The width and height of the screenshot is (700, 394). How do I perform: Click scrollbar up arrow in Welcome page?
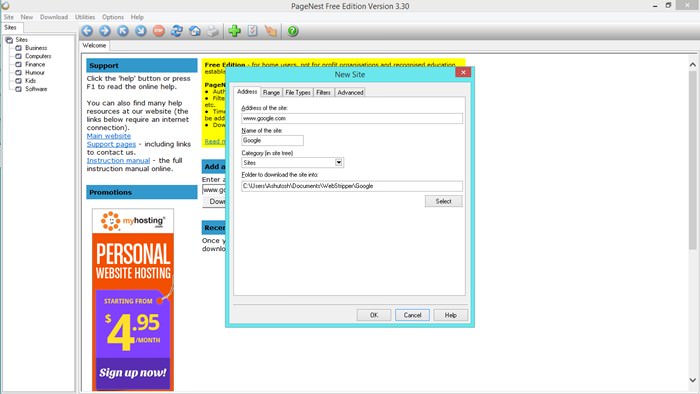pos(692,65)
